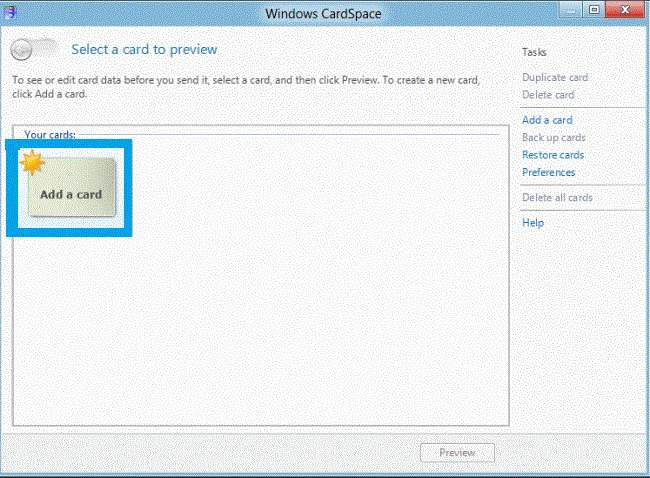This screenshot has height=478, width=650.
Task: Open the Preferences link
Action: [548, 172]
